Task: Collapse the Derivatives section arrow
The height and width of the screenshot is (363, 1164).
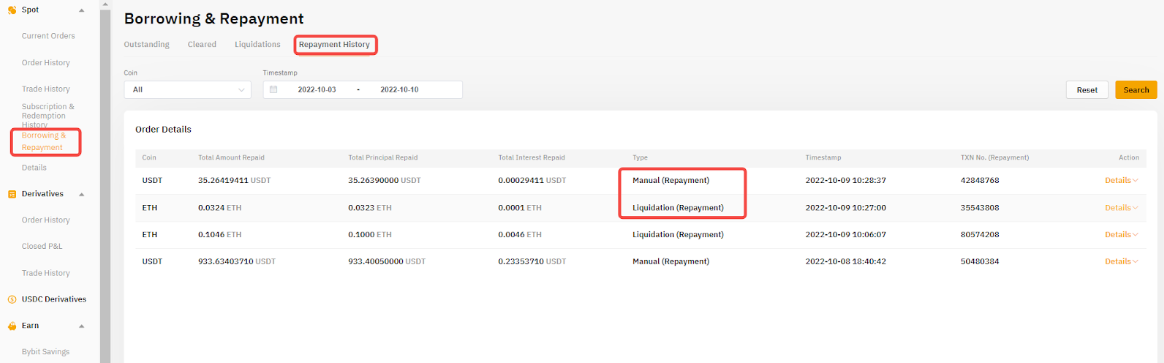Action: 82,194
